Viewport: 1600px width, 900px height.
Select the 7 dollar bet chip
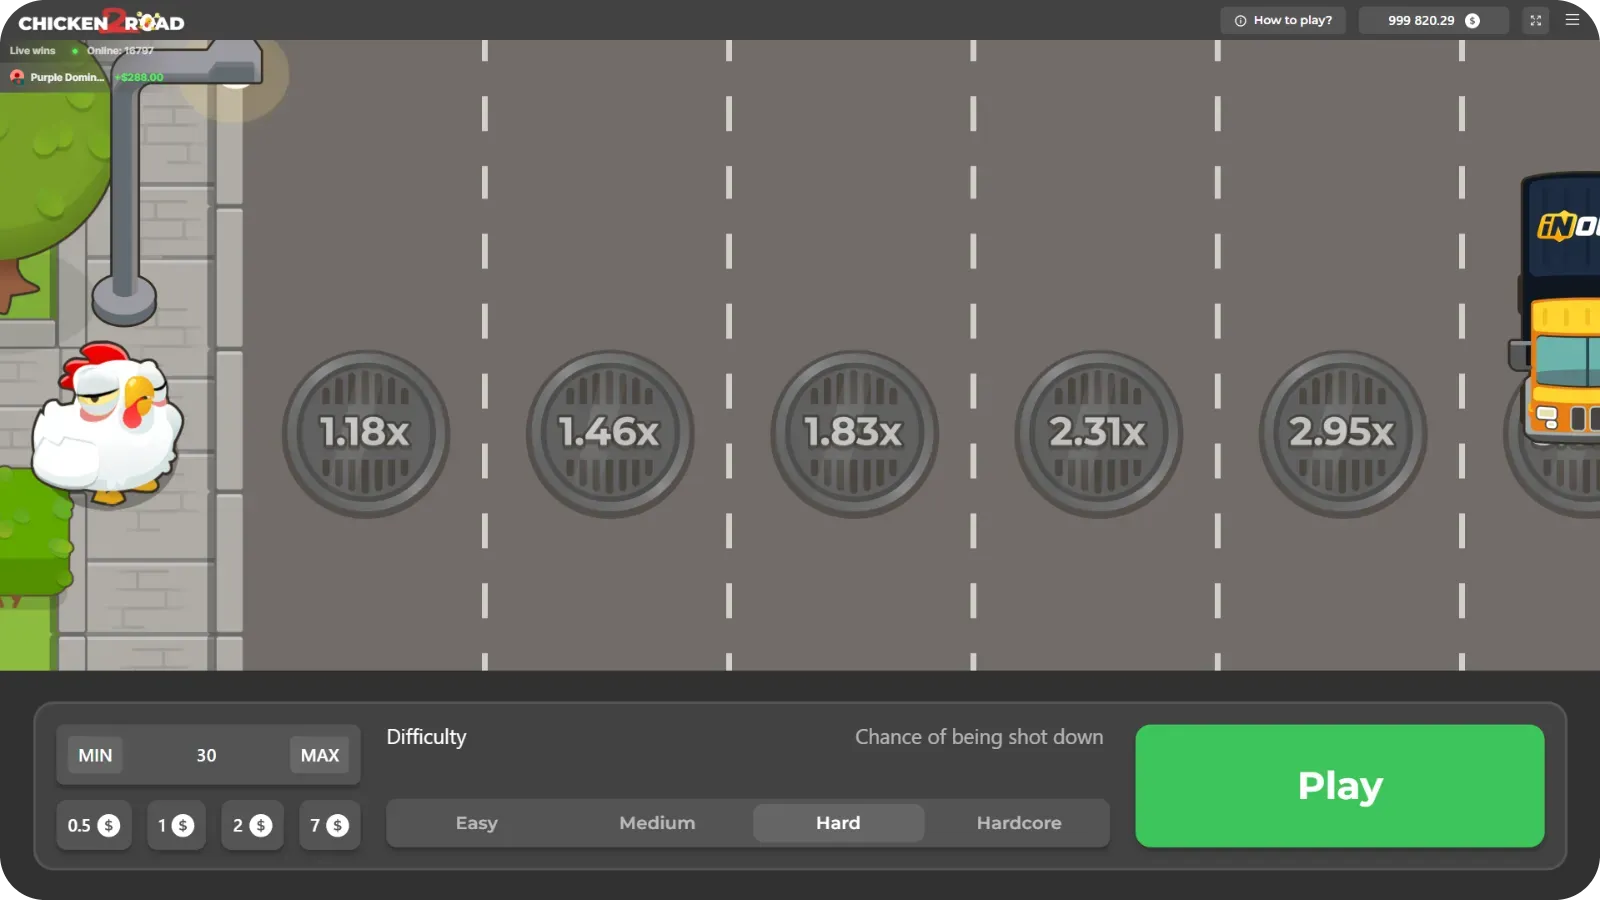click(329, 825)
